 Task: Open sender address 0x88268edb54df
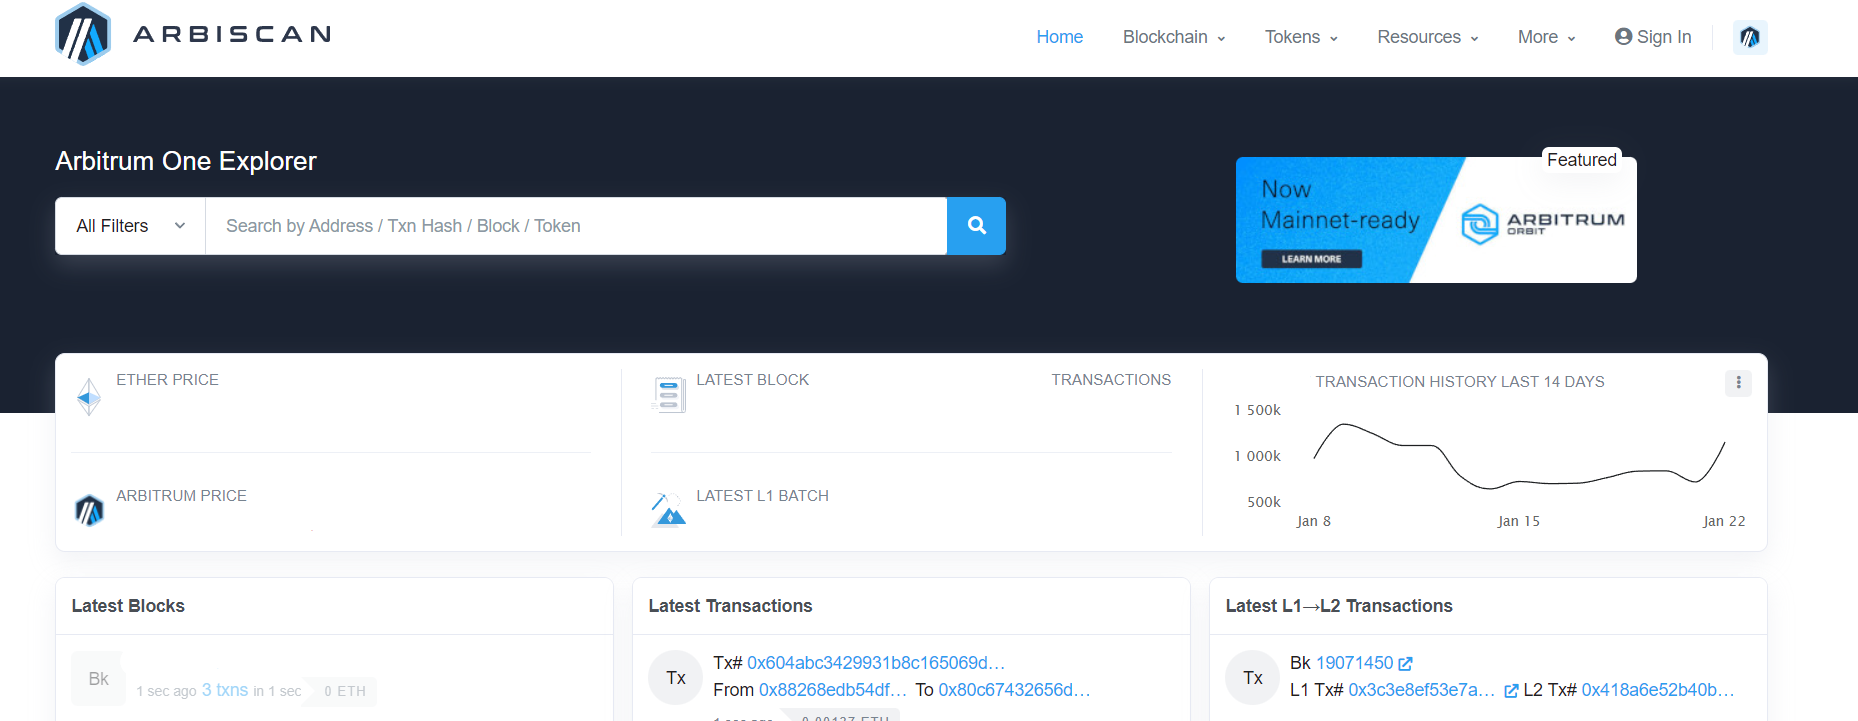tap(833, 690)
